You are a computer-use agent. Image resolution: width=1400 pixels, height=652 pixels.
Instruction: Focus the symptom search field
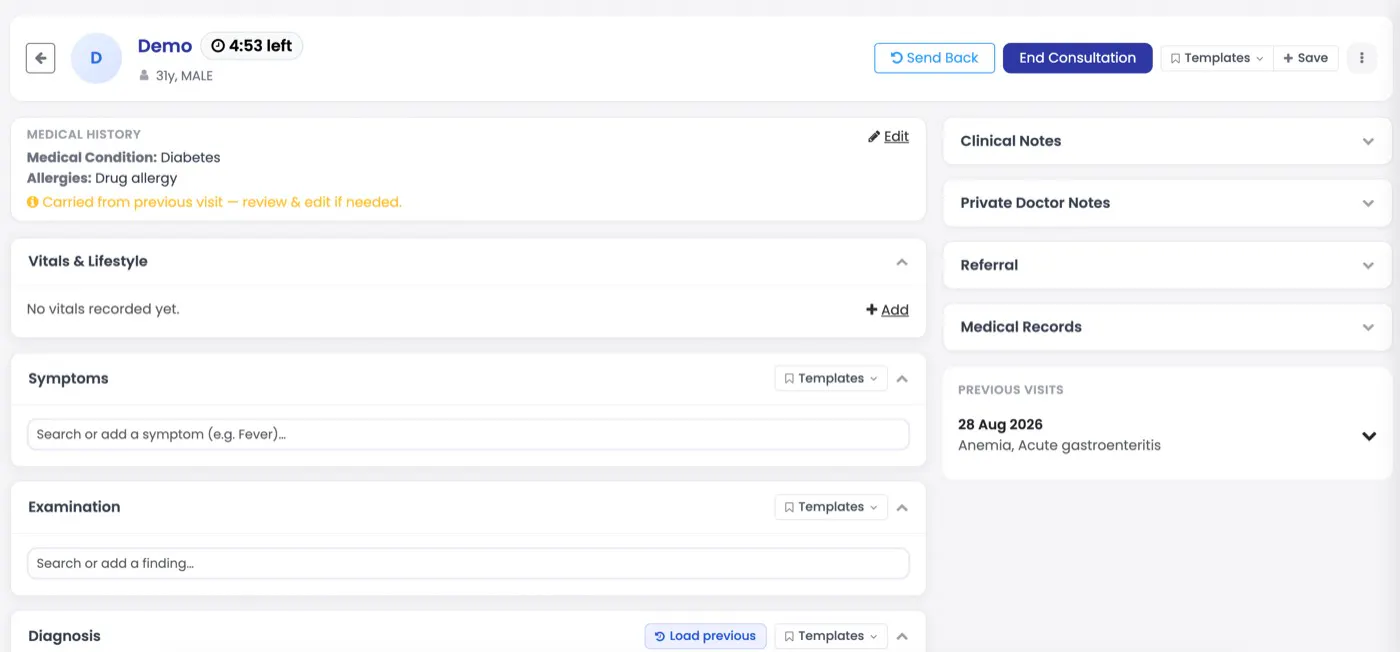[x=468, y=434]
